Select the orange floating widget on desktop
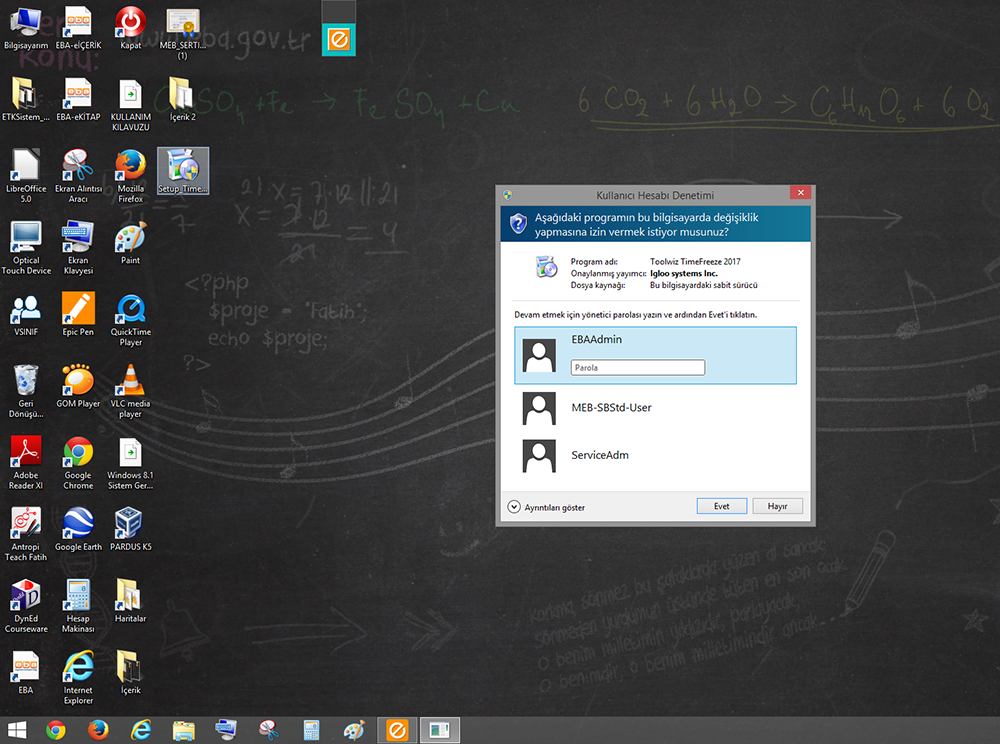The height and width of the screenshot is (744, 1000). pyautogui.click(x=339, y=40)
